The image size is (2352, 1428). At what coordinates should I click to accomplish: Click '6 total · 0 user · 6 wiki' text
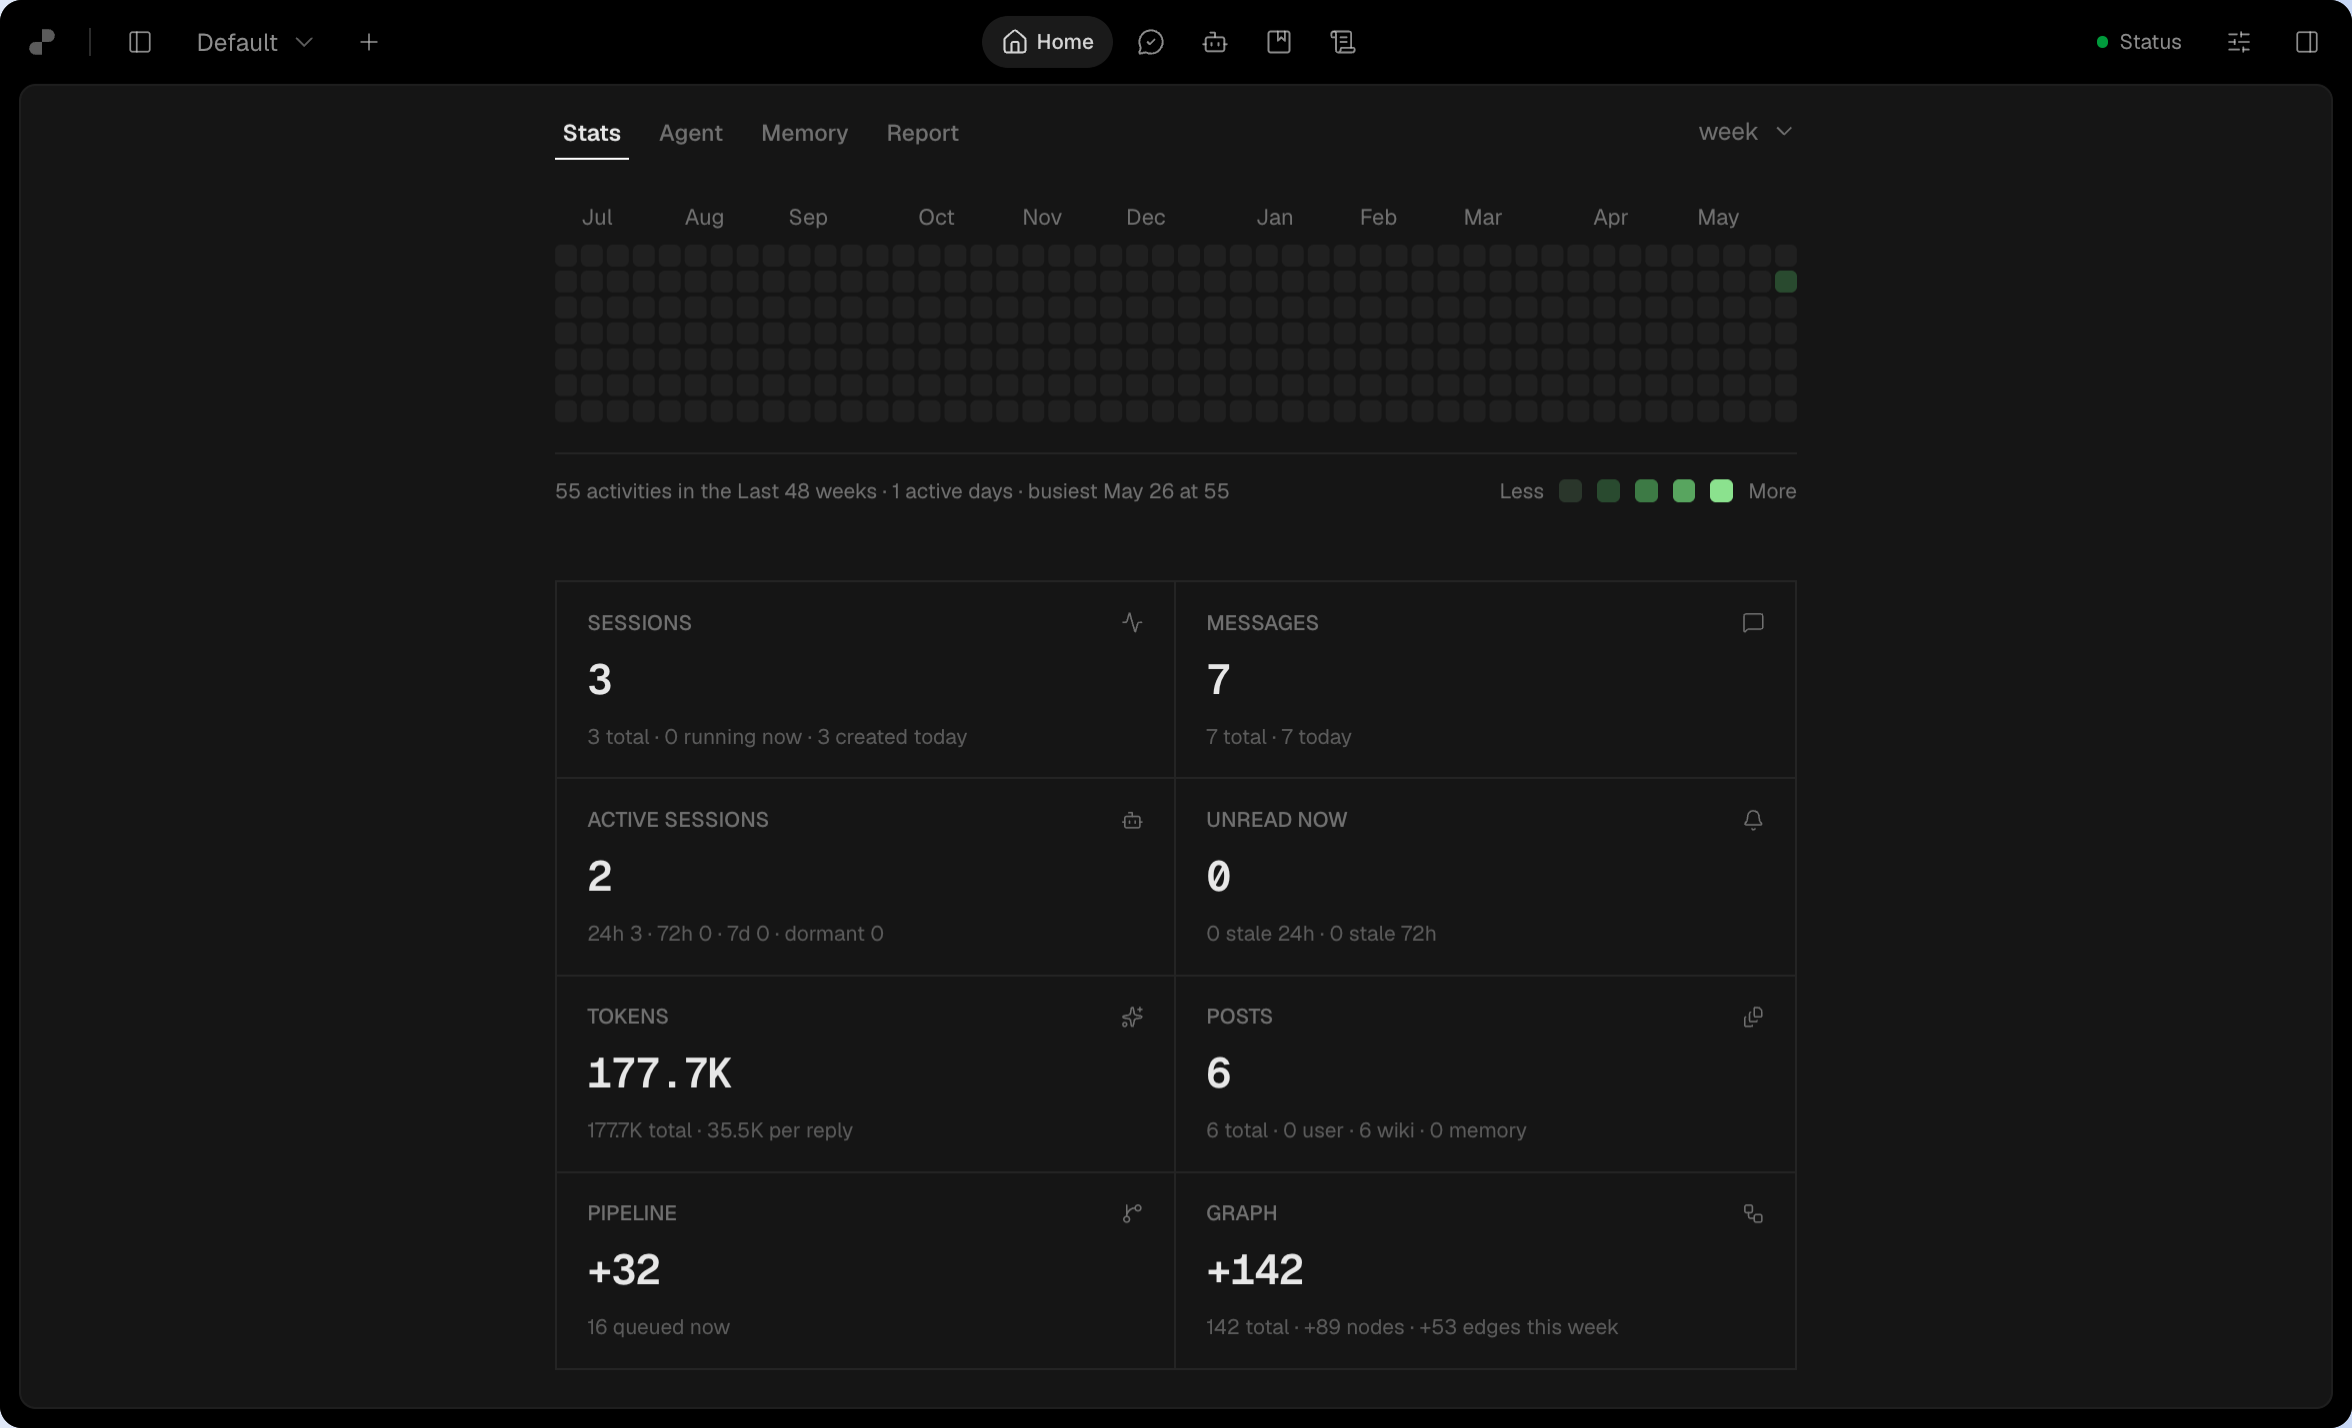1310,1130
